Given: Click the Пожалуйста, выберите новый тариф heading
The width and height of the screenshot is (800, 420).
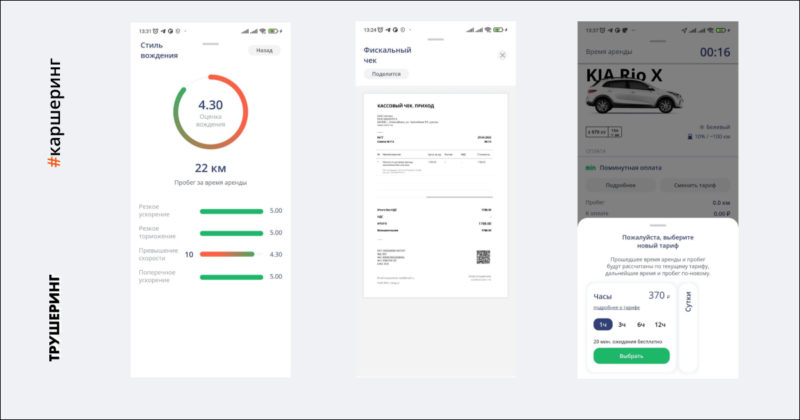Looking at the screenshot, I should click(x=658, y=241).
